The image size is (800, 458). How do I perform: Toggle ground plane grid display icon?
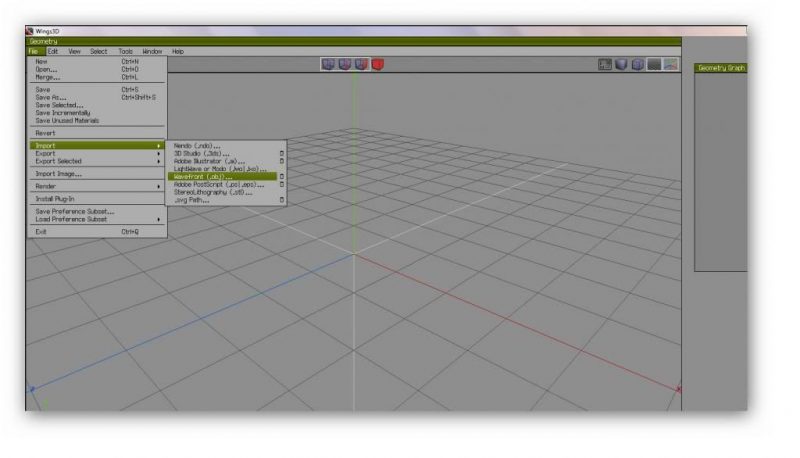[653, 65]
